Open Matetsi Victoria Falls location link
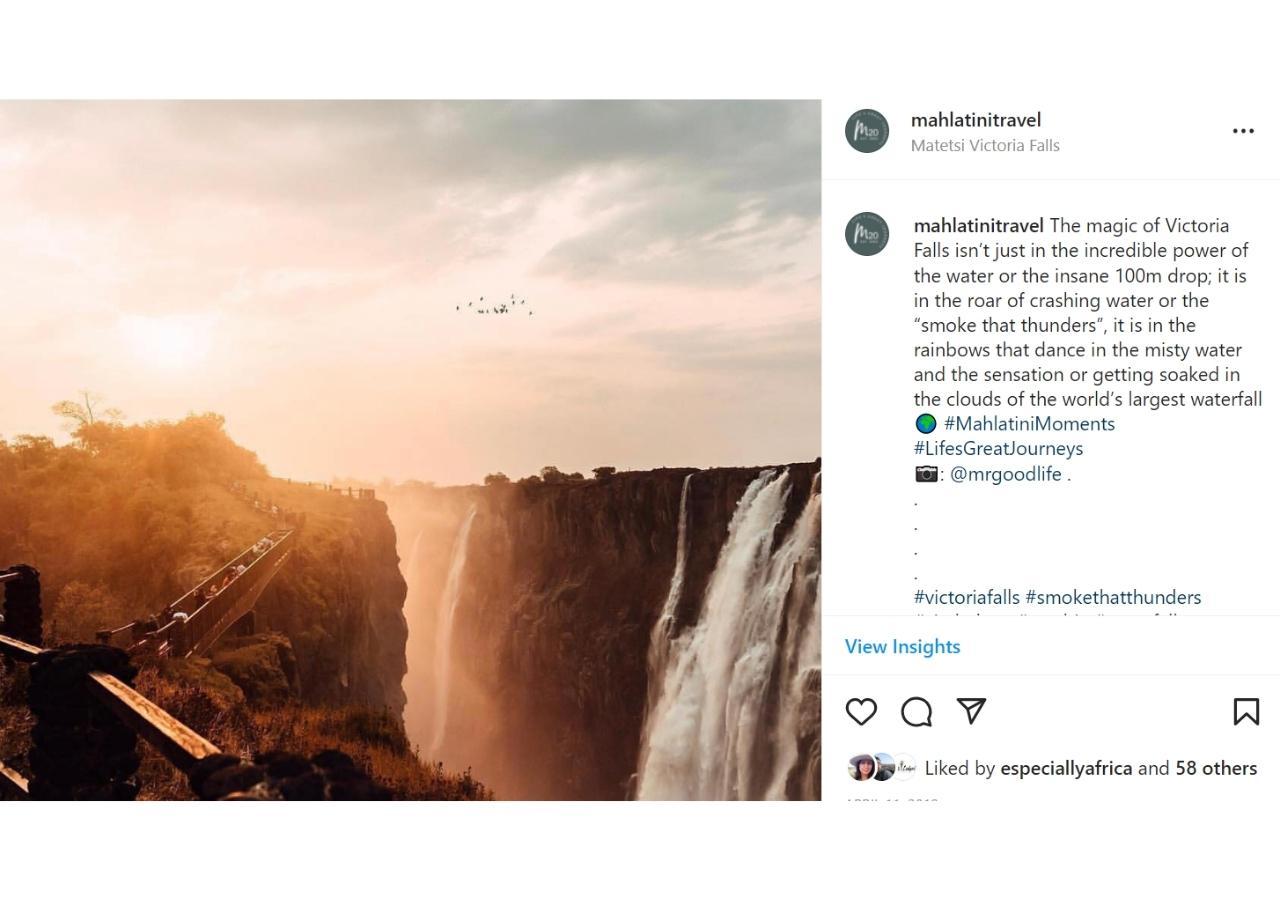This screenshot has width=1280, height=900. point(985,146)
